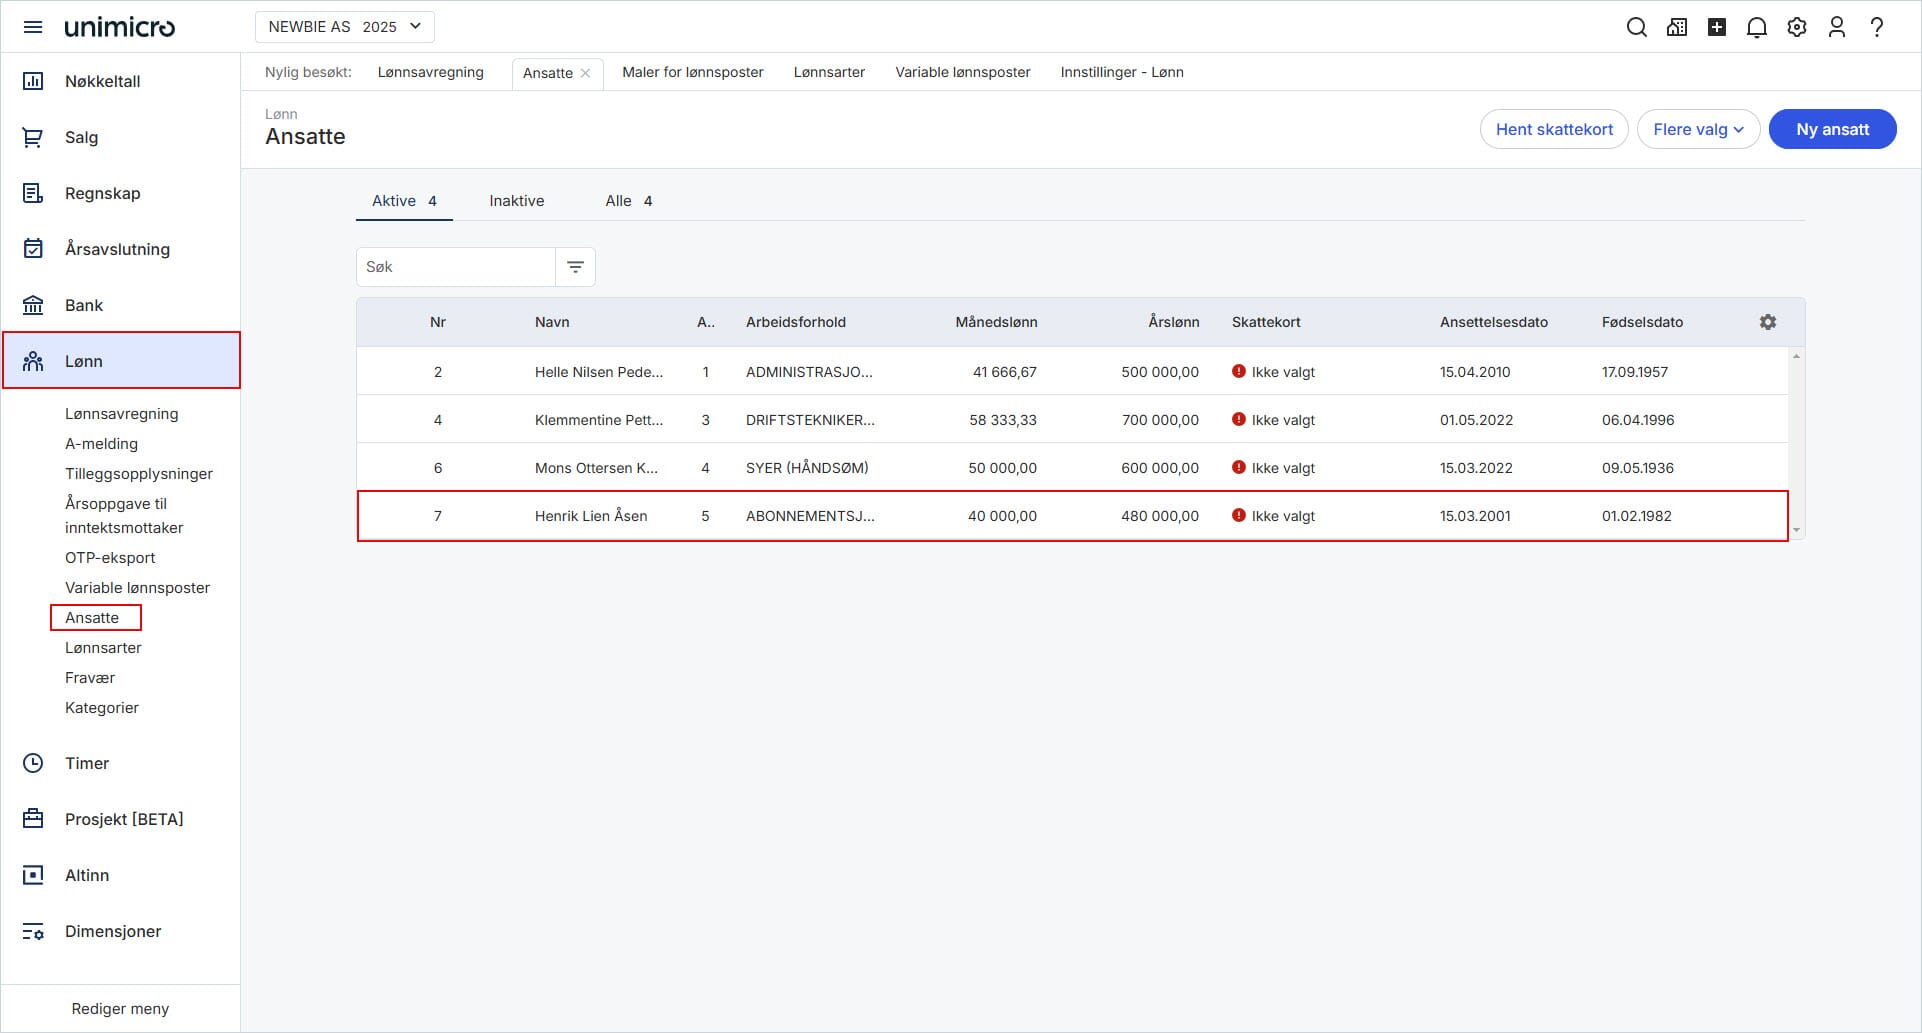Switch to the Inaktive tab
The image size is (1922, 1033).
coord(516,201)
